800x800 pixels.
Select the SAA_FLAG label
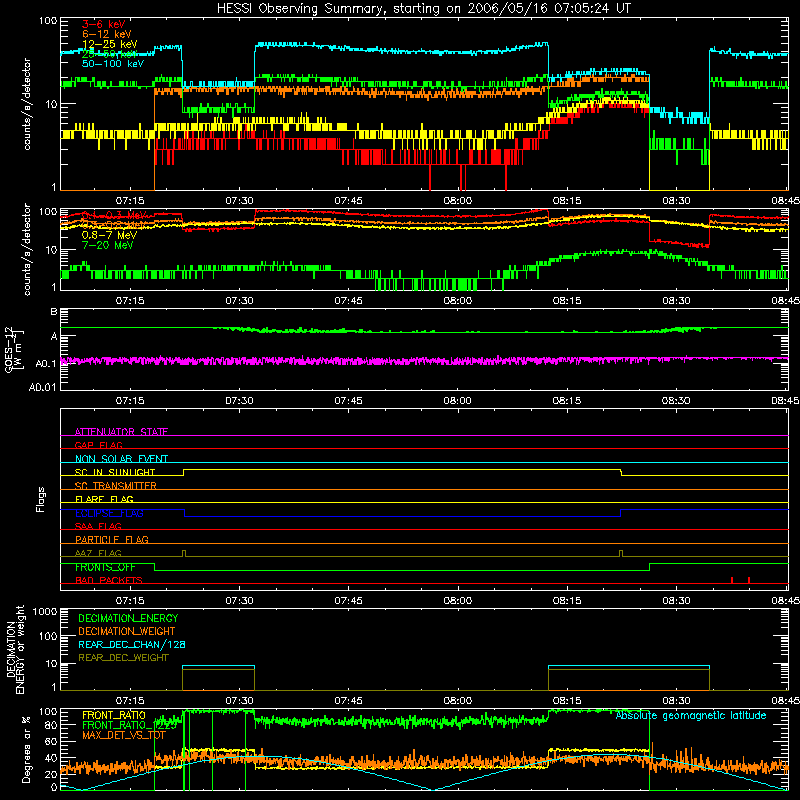(x=98, y=526)
